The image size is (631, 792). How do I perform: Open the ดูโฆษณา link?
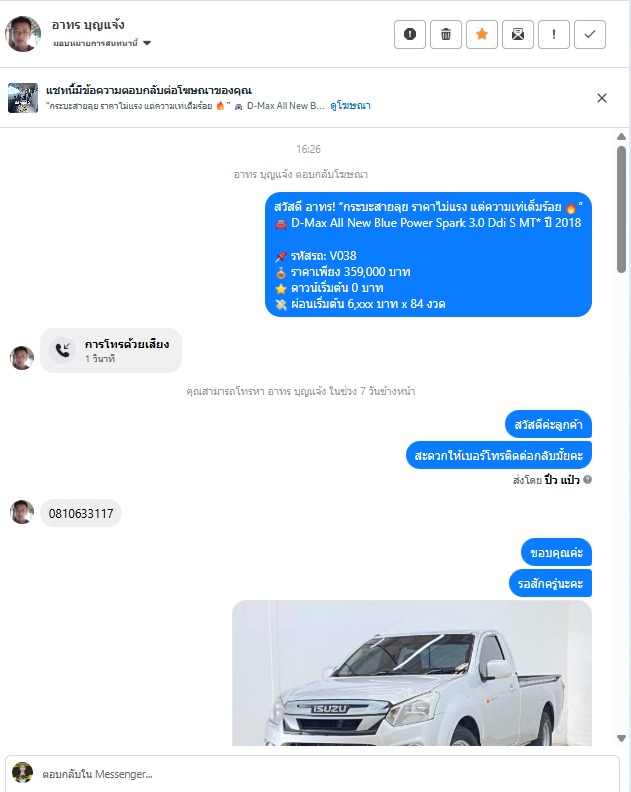click(x=350, y=106)
